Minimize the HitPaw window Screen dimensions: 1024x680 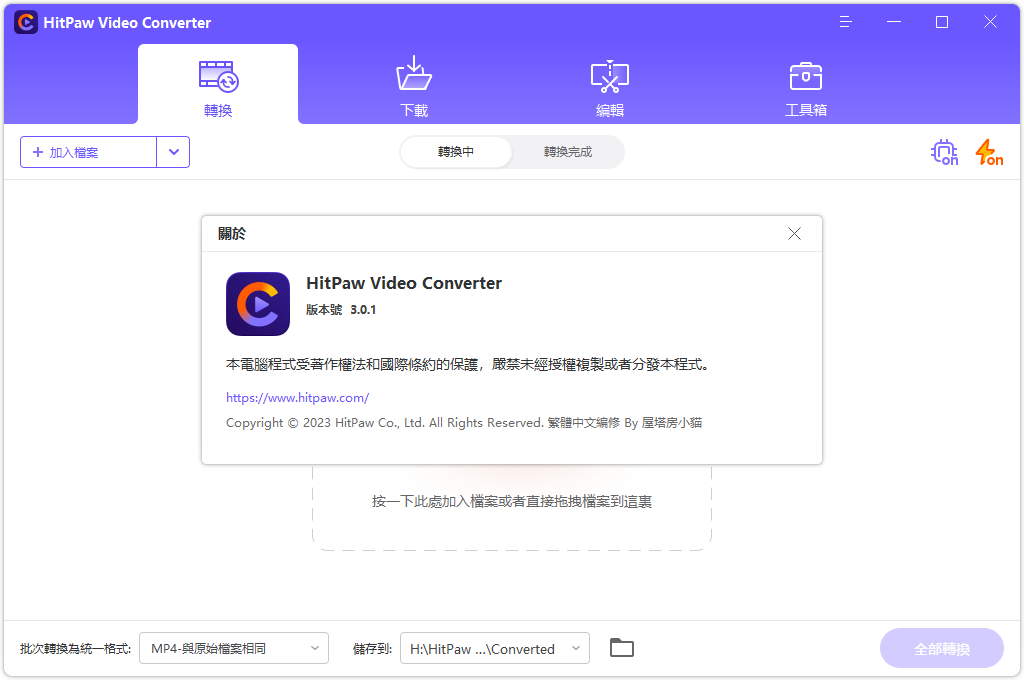click(x=893, y=22)
